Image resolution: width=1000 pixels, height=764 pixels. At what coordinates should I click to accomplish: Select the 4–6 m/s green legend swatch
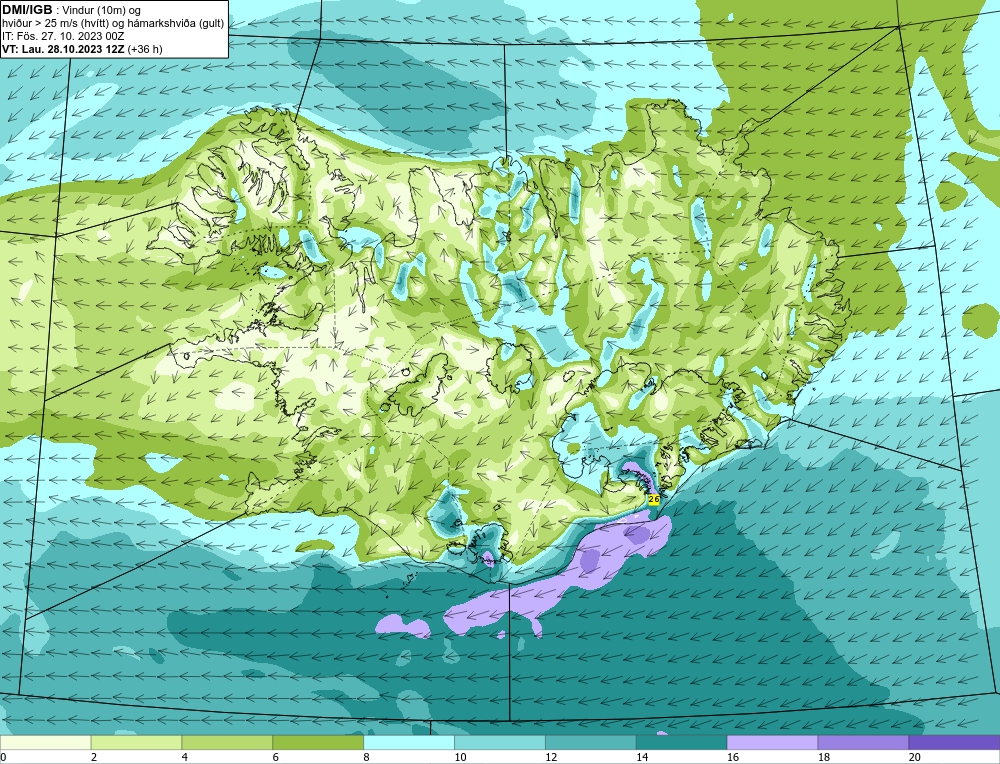click(227, 742)
